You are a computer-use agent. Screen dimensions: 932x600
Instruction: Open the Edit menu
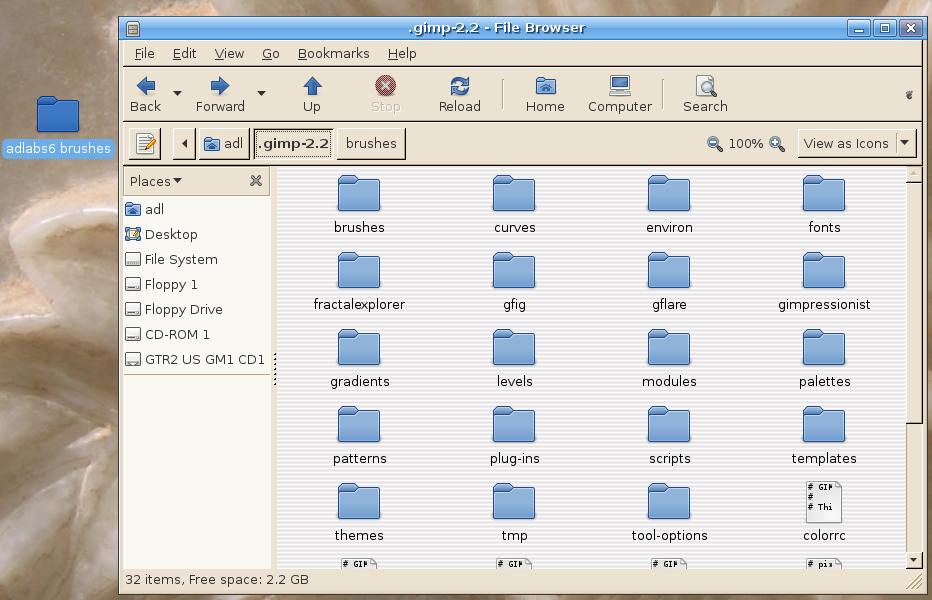[x=184, y=54]
